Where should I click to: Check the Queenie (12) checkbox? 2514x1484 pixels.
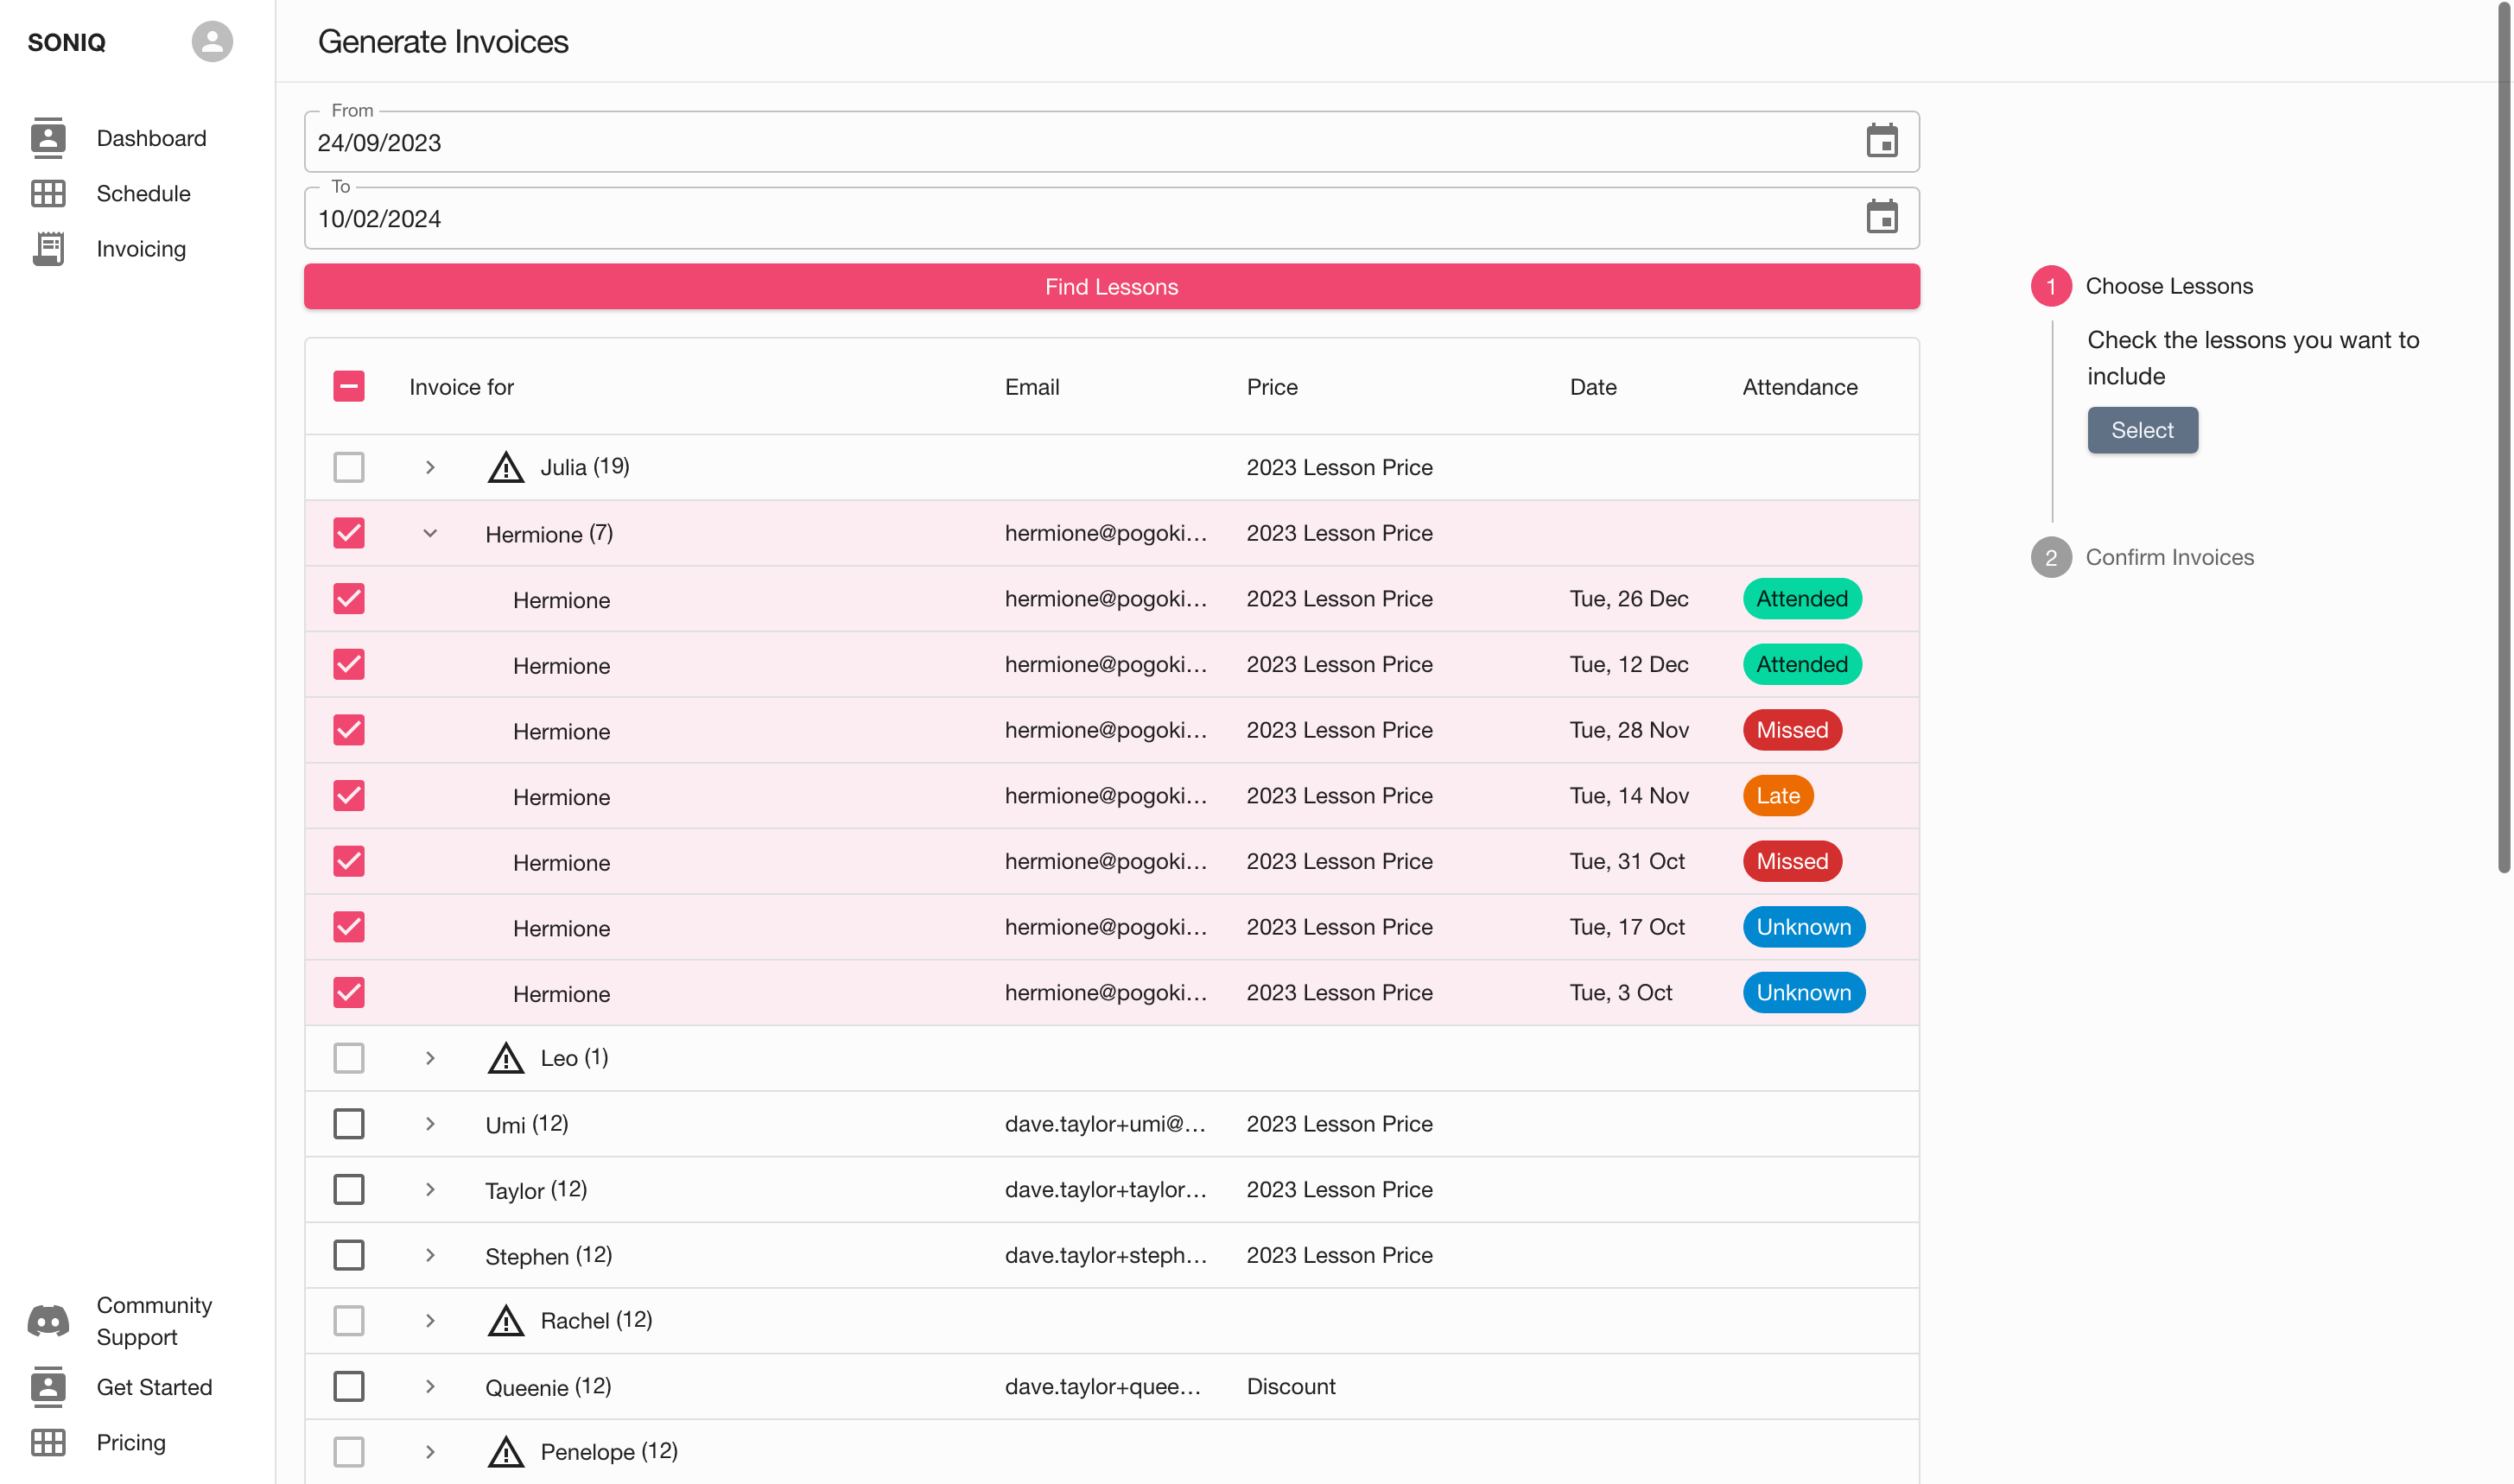pyautogui.click(x=348, y=1386)
